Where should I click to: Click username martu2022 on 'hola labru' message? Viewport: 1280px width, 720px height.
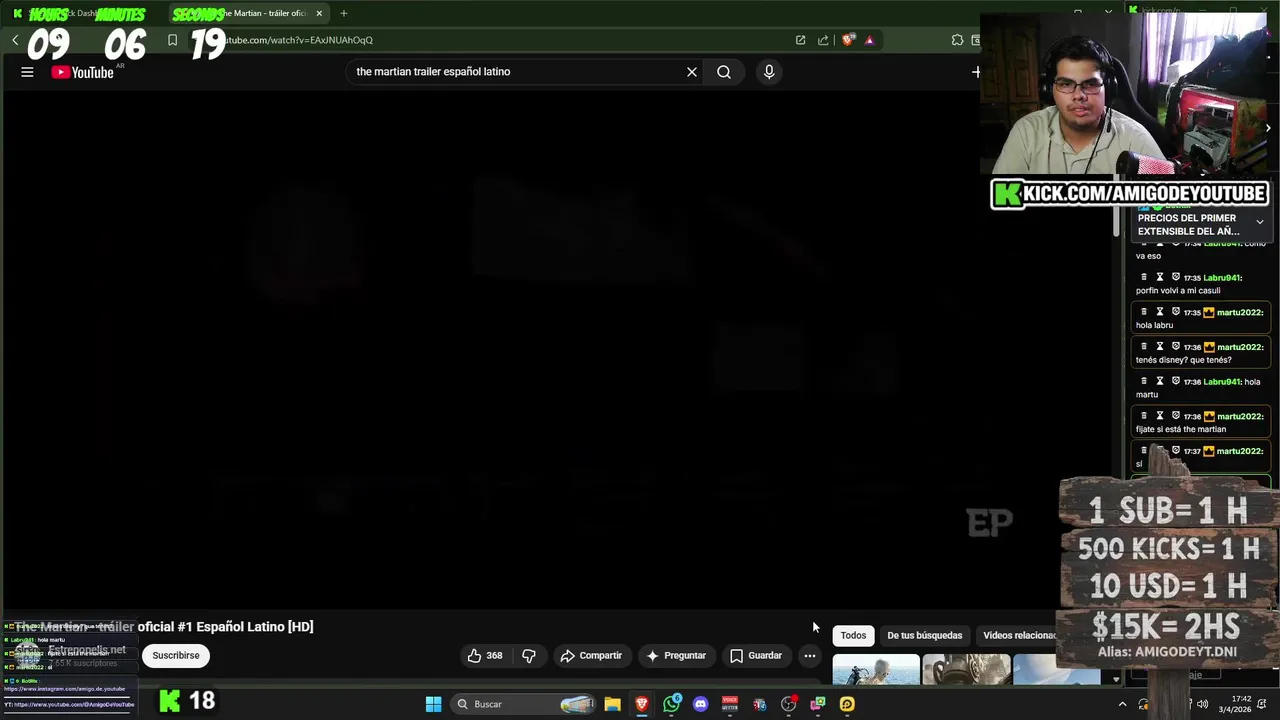pyautogui.click(x=1240, y=313)
